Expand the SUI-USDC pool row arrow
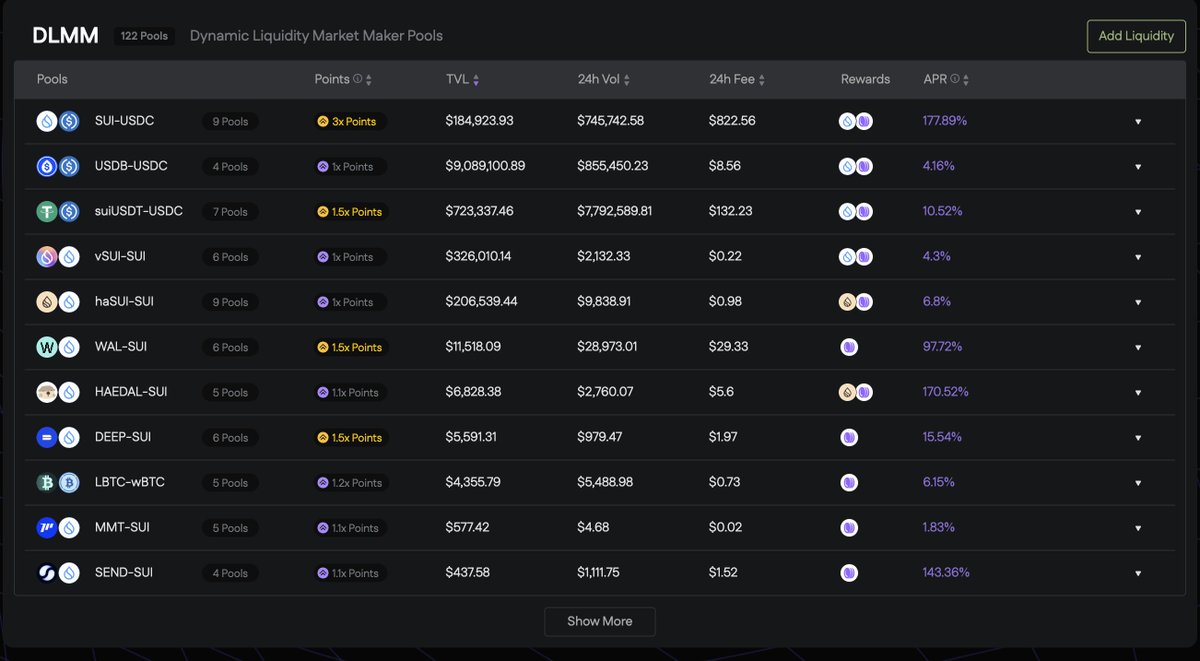Viewport: 1200px width, 661px height. click(x=1138, y=122)
